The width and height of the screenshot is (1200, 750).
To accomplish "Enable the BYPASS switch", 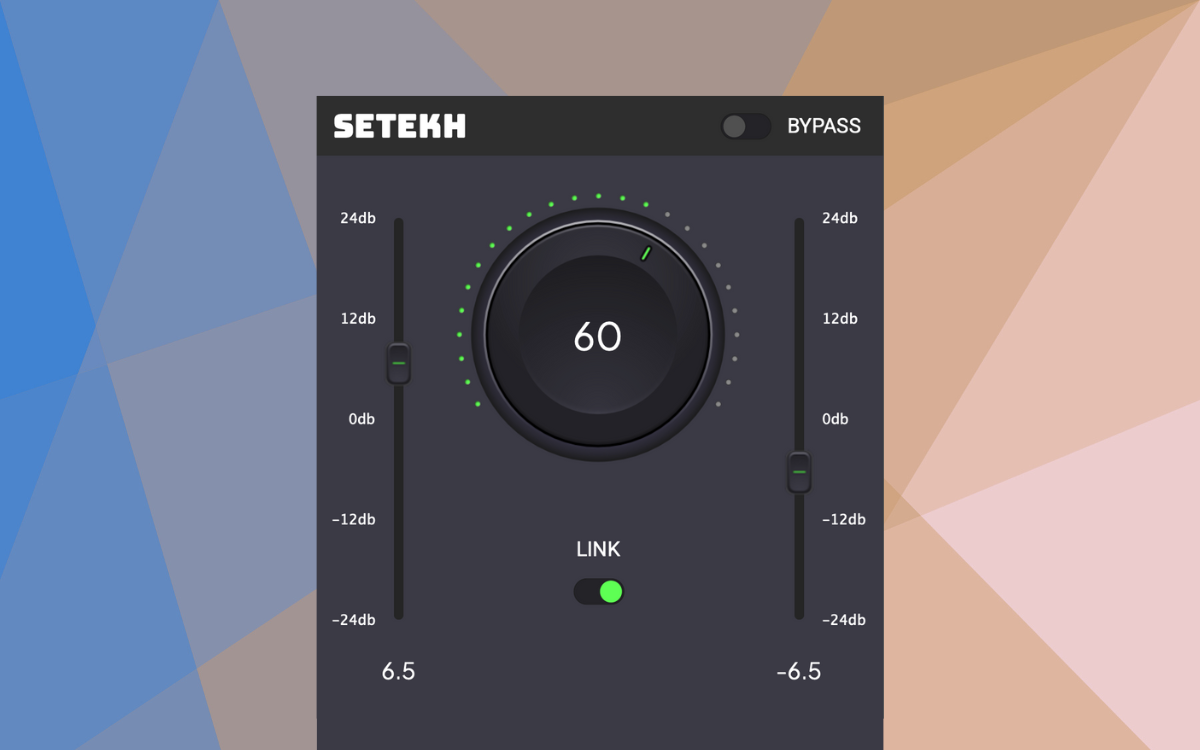I will coord(747,126).
